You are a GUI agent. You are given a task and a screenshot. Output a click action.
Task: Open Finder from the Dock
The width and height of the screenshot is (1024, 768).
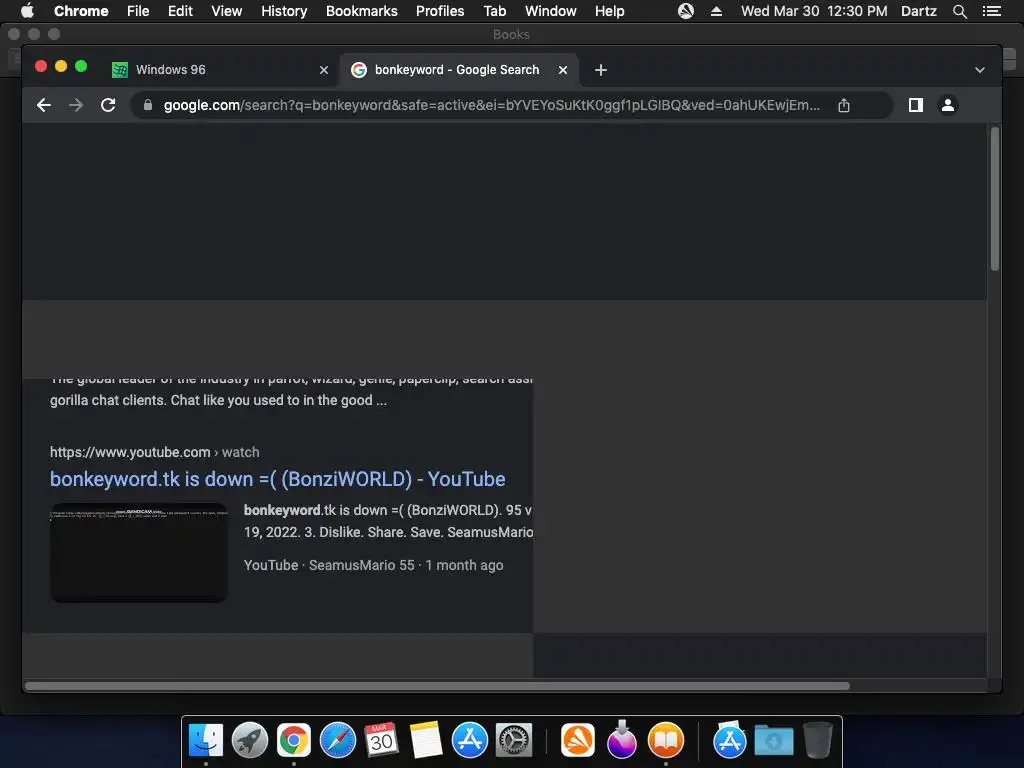click(x=206, y=741)
